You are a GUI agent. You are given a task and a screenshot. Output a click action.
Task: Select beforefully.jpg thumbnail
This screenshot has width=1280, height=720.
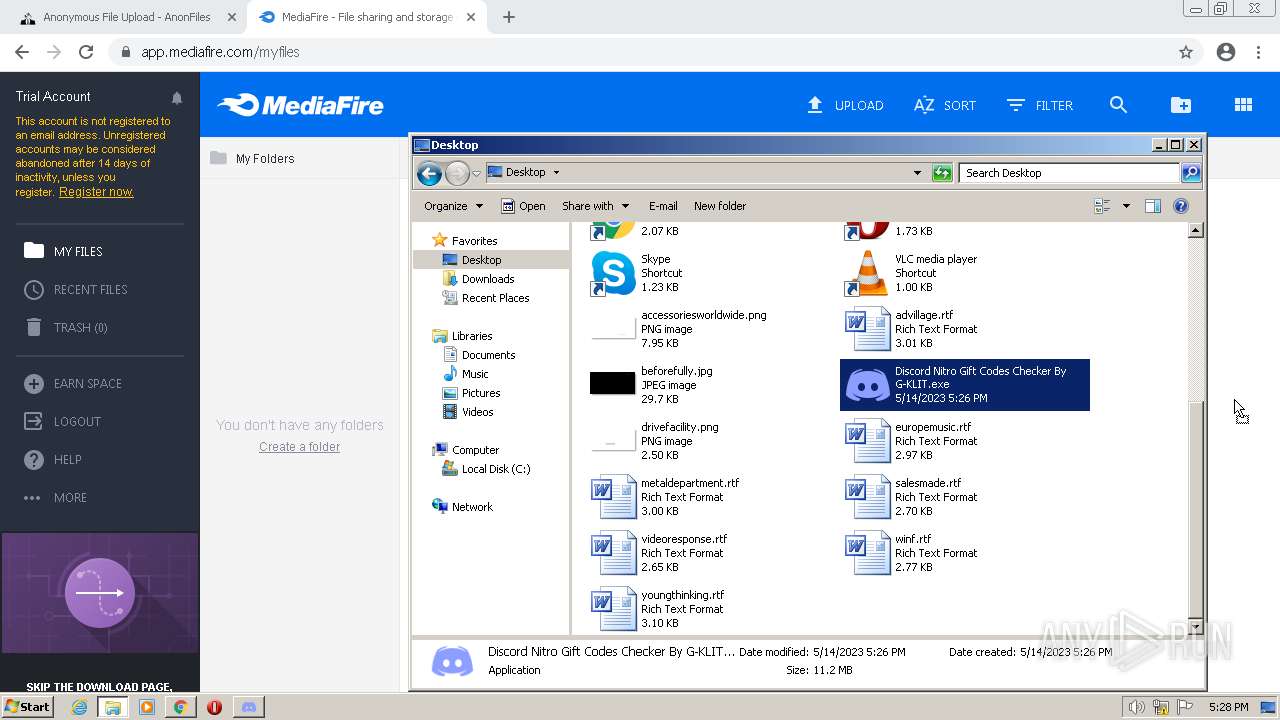click(x=613, y=384)
